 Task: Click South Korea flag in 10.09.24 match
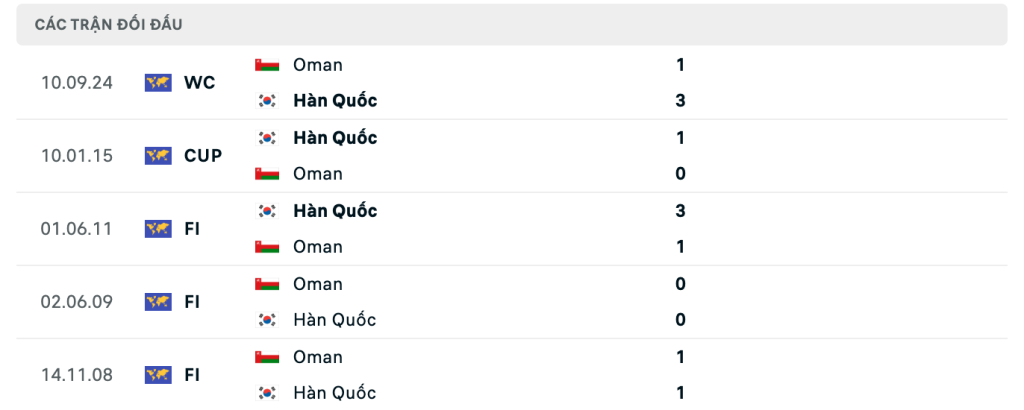tap(267, 101)
